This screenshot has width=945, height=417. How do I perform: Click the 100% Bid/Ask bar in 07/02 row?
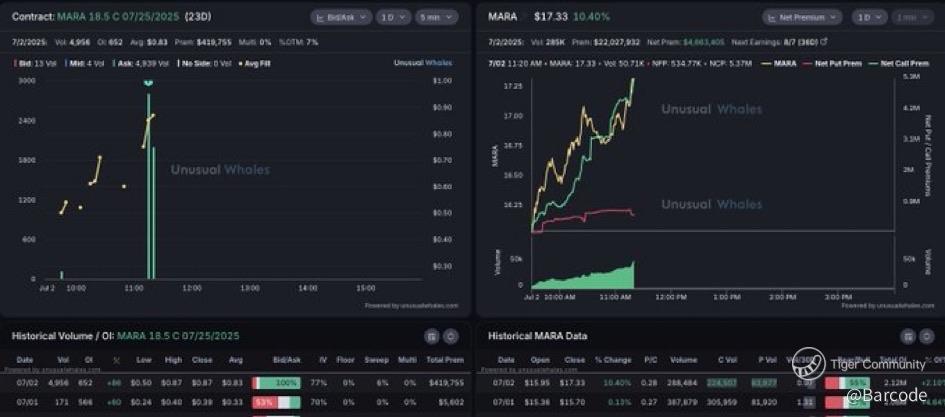click(x=276, y=383)
